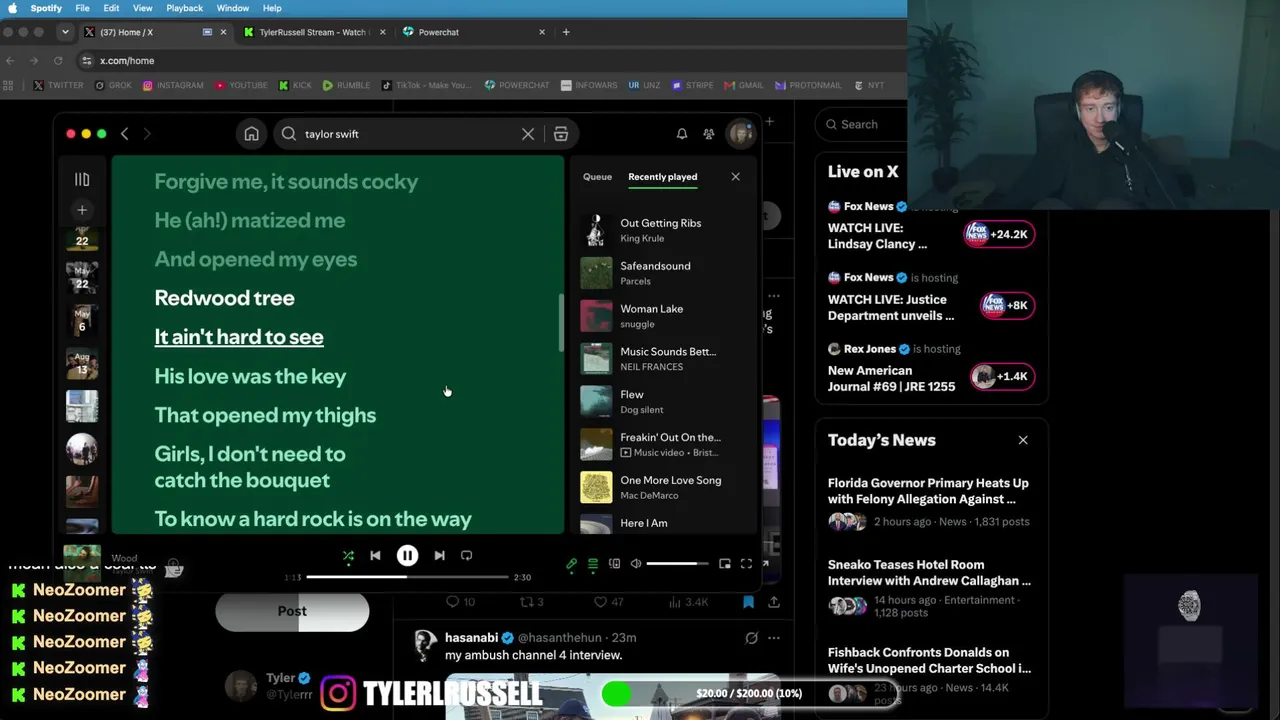
Task: Open Spotify Home via the house icon
Action: tap(252, 134)
